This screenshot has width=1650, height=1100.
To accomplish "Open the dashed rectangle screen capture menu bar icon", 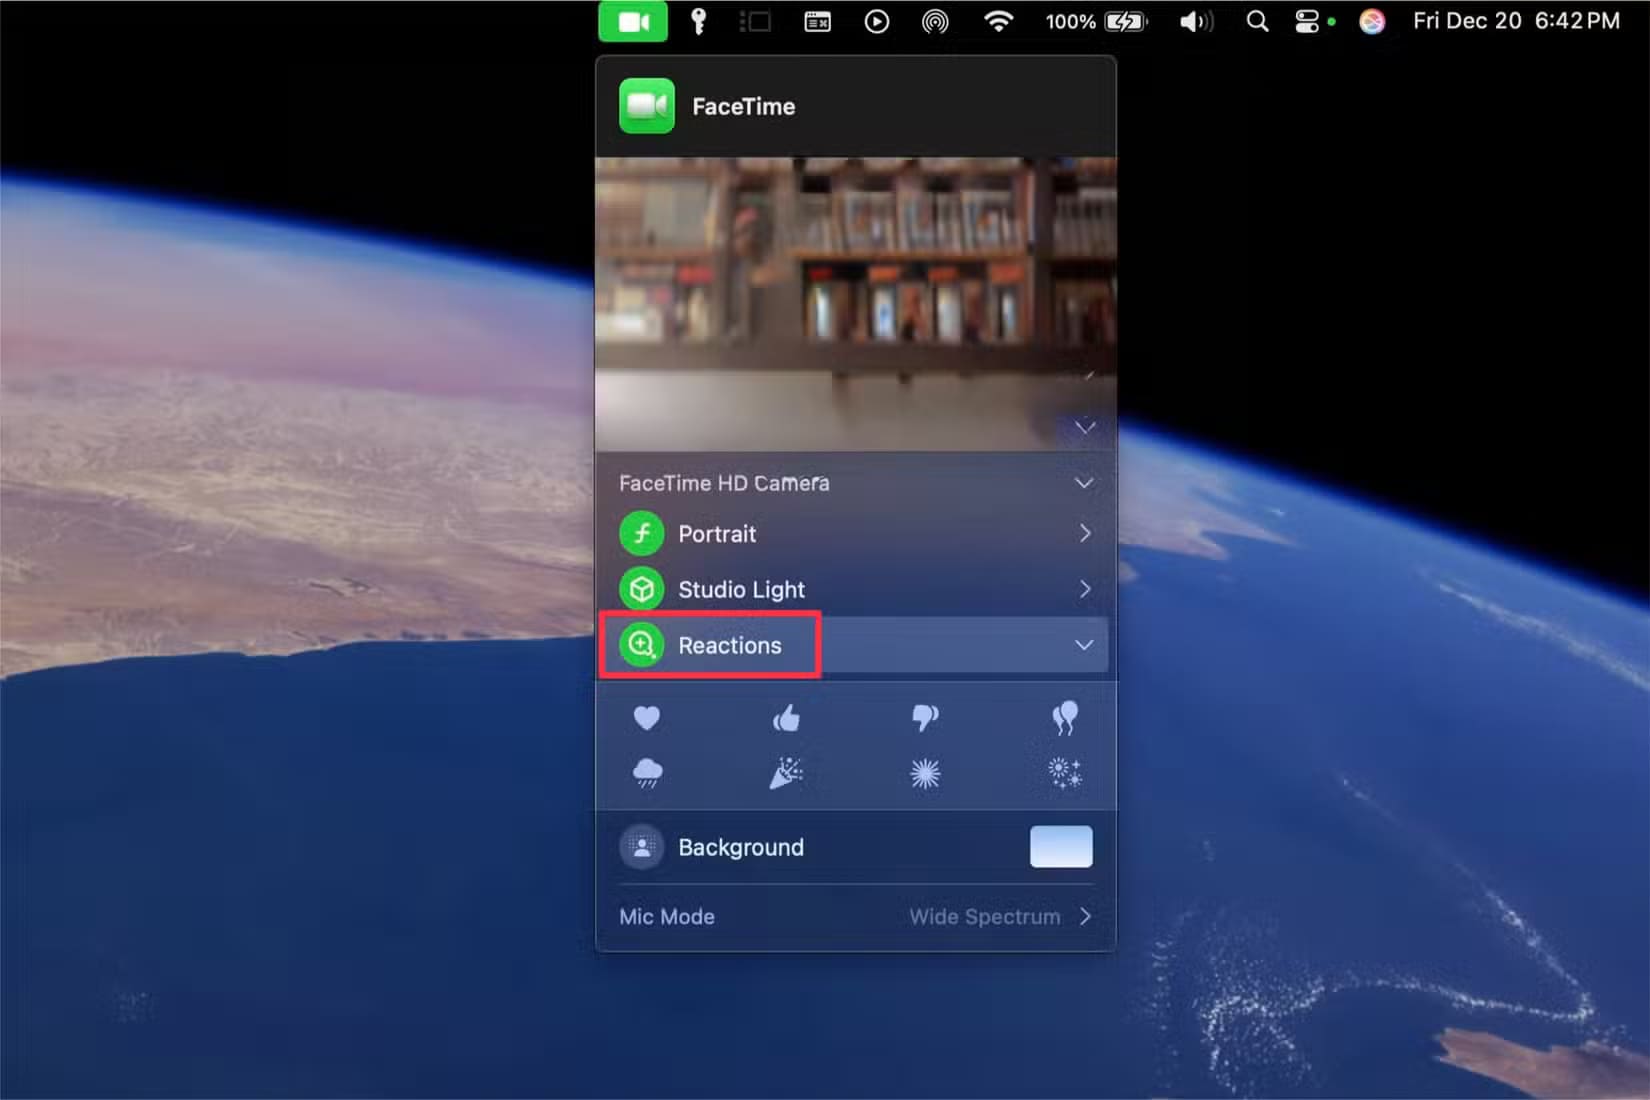I will tap(755, 21).
